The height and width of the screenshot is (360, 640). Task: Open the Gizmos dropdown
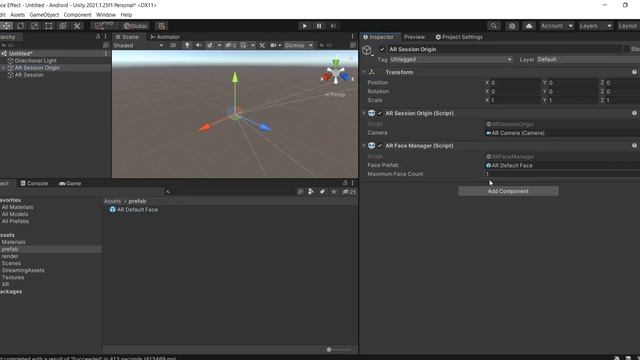[298, 45]
